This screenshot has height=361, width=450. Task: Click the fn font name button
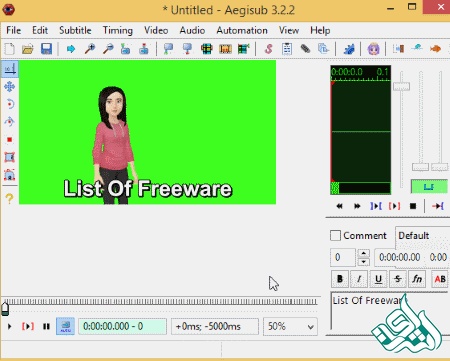pyautogui.click(x=417, y=279)
